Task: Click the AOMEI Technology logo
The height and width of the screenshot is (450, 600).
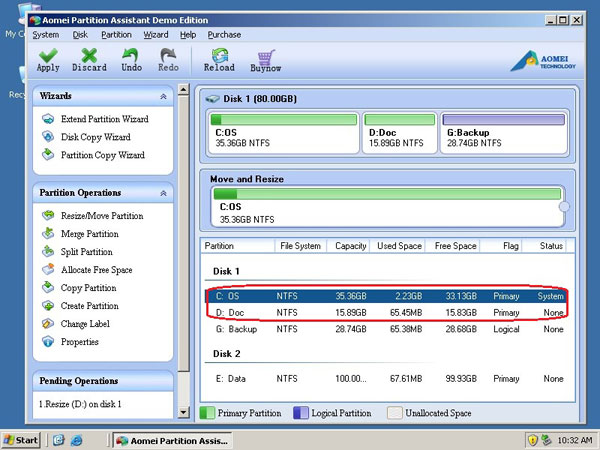Action: click(543, 61)
